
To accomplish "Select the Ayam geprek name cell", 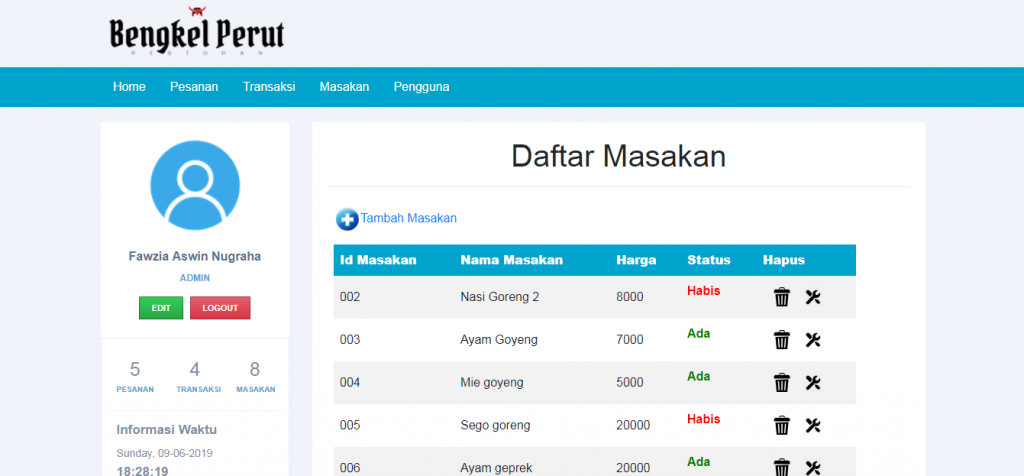I will (496, 468).
